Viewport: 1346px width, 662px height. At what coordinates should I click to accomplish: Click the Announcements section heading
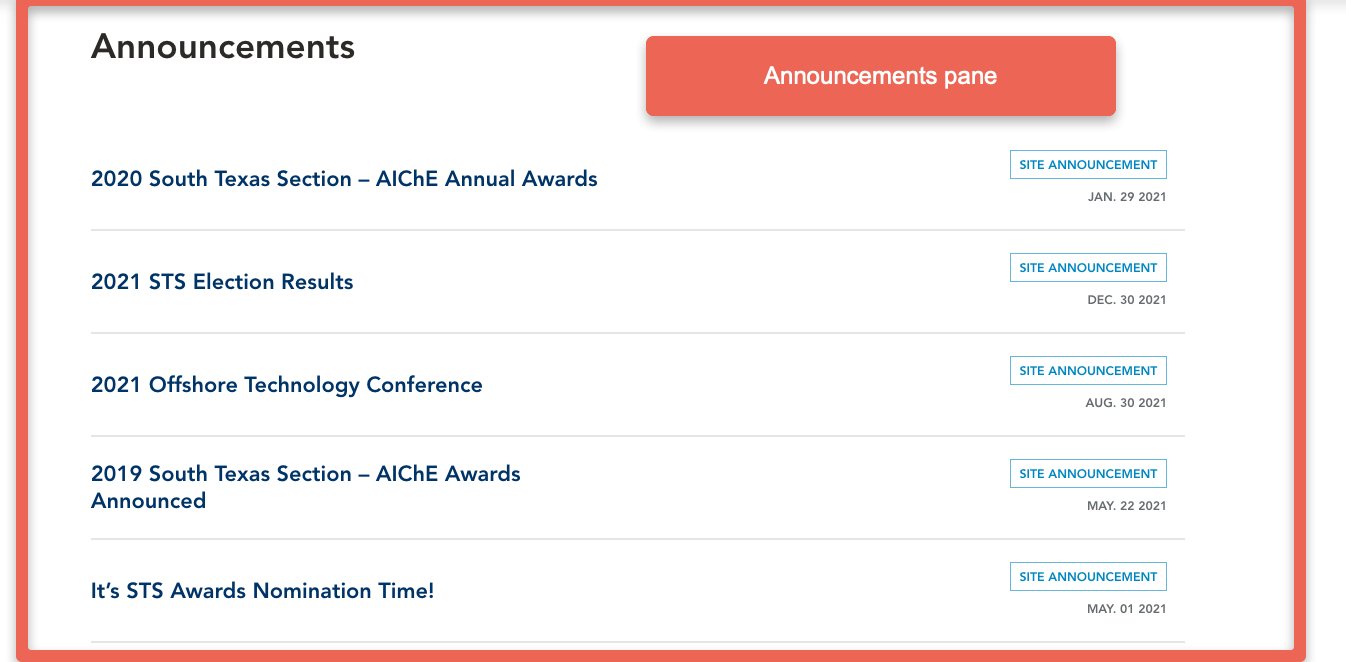(x=223, y=46)
